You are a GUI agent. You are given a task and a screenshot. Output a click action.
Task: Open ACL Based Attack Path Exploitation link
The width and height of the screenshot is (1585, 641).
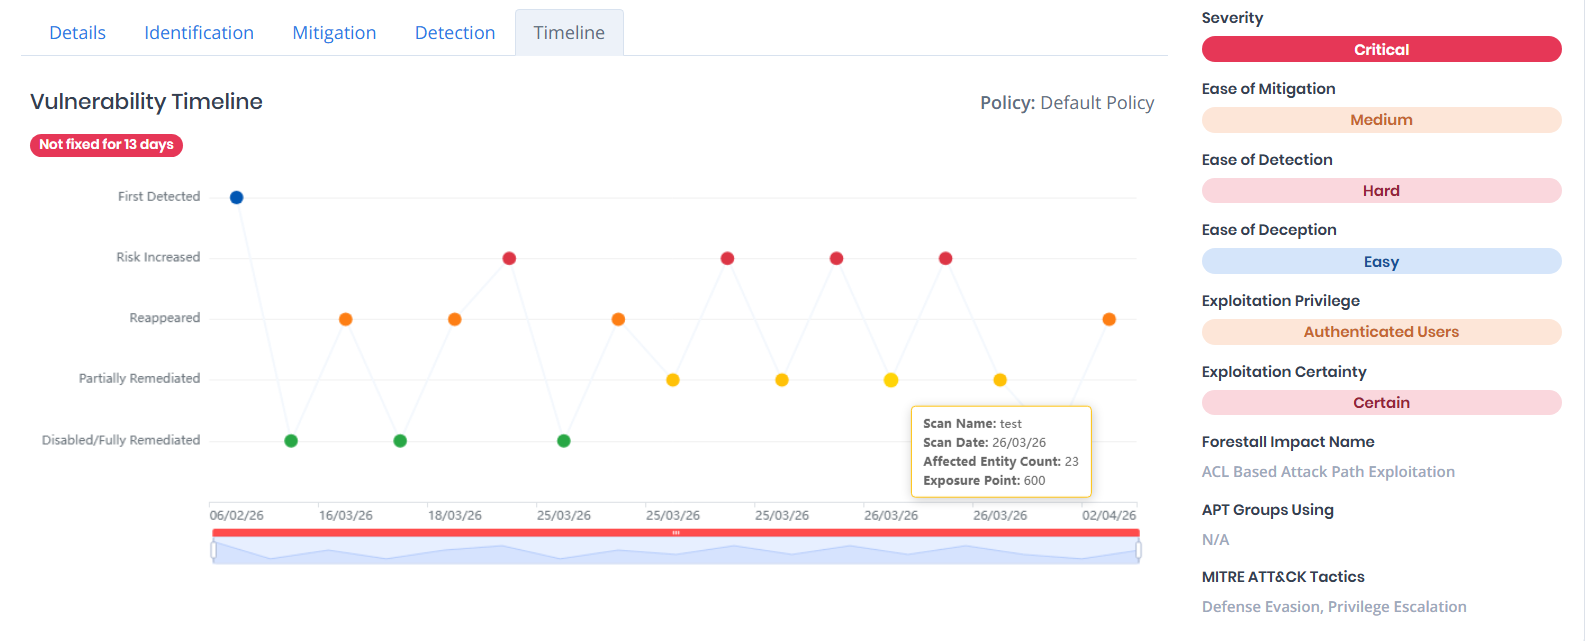(1328, 472)
